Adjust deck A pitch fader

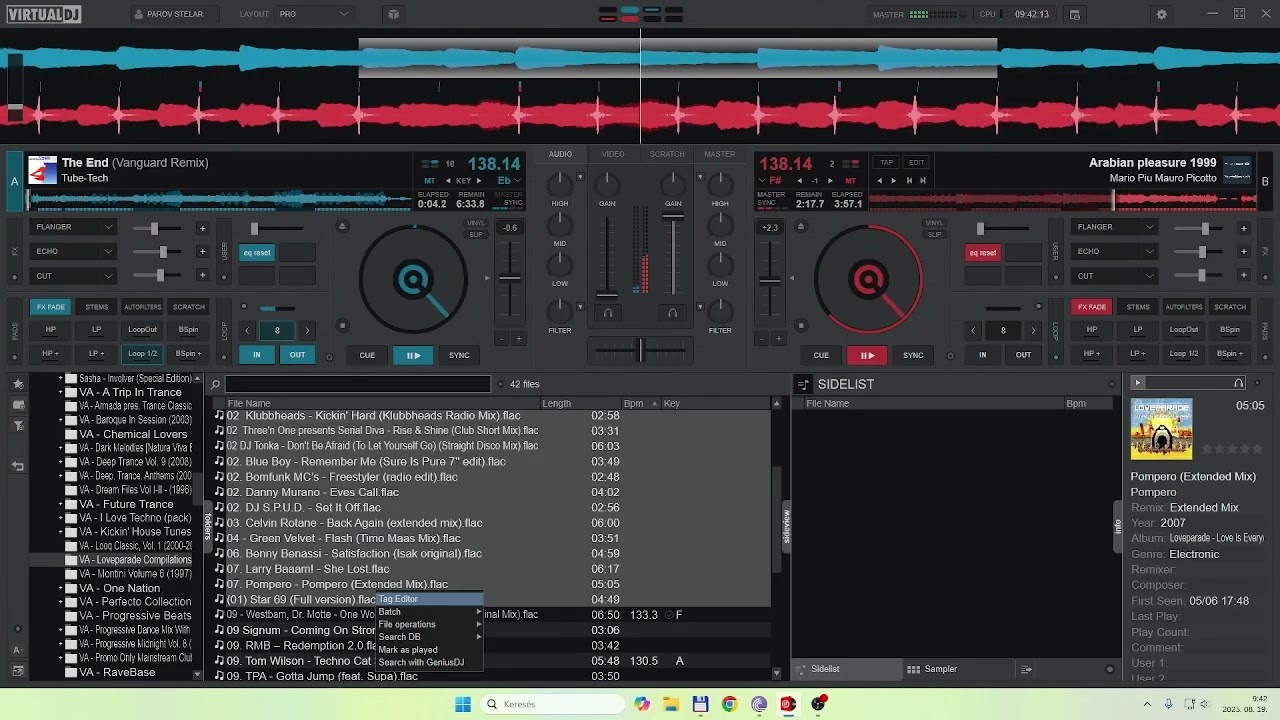(x=510, y=277)
